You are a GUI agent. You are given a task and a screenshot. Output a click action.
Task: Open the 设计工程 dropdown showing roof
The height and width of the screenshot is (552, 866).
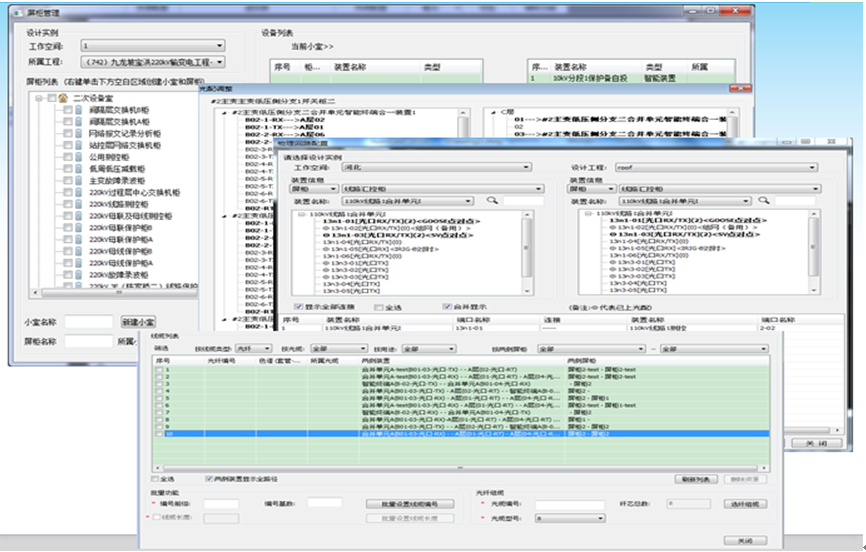click(x=715, y=167)
